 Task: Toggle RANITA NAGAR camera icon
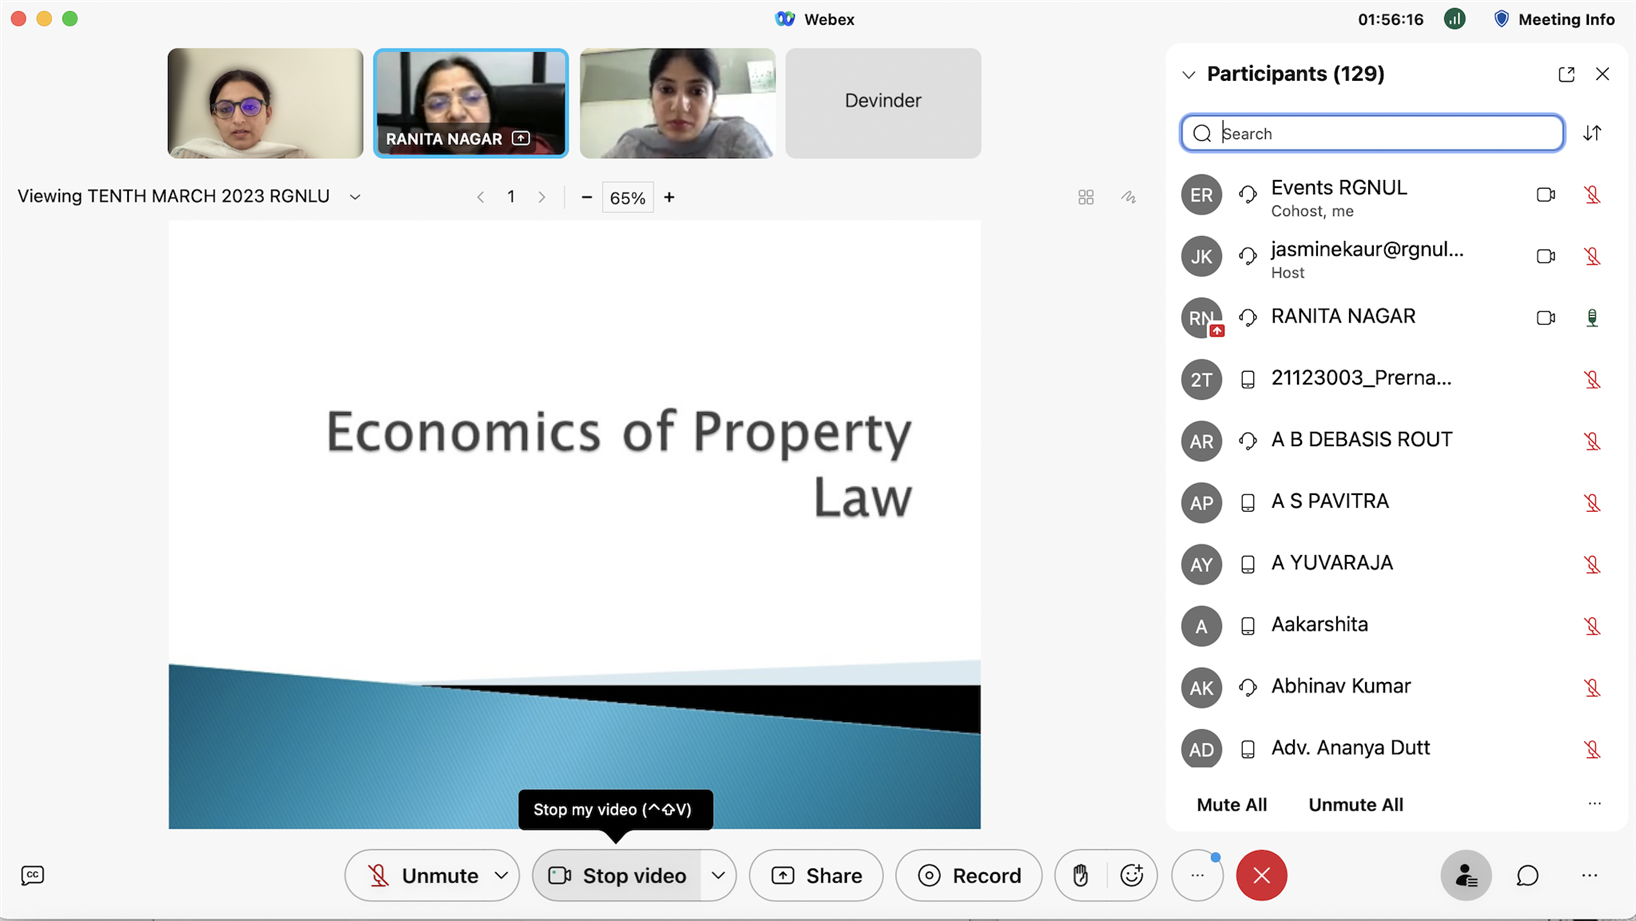click(1545, 318)
